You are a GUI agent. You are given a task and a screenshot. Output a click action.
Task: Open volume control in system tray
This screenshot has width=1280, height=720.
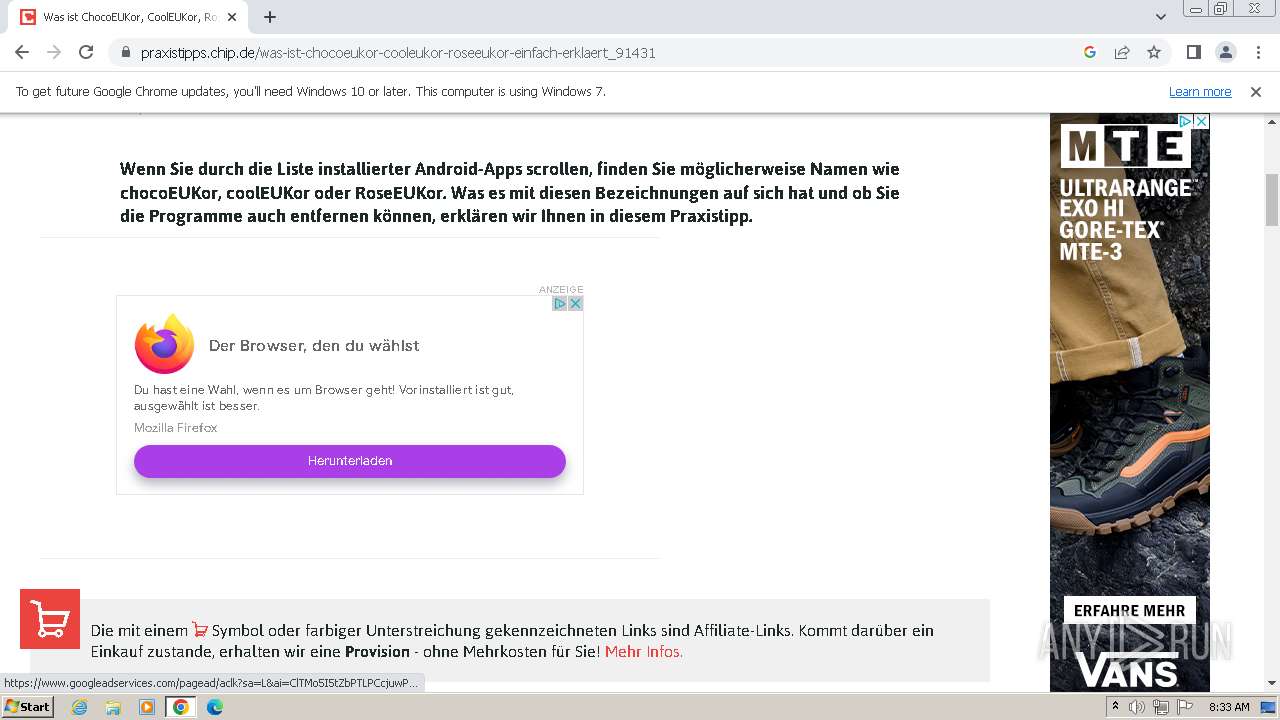click(x=1137, y=707)
